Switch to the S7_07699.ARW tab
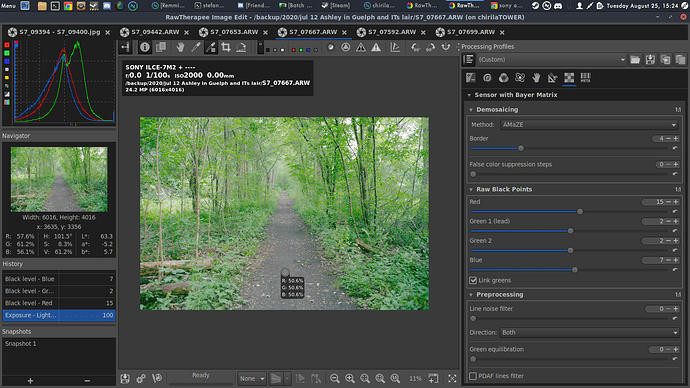This screenshot has height=388, width=690. [471, 32]
